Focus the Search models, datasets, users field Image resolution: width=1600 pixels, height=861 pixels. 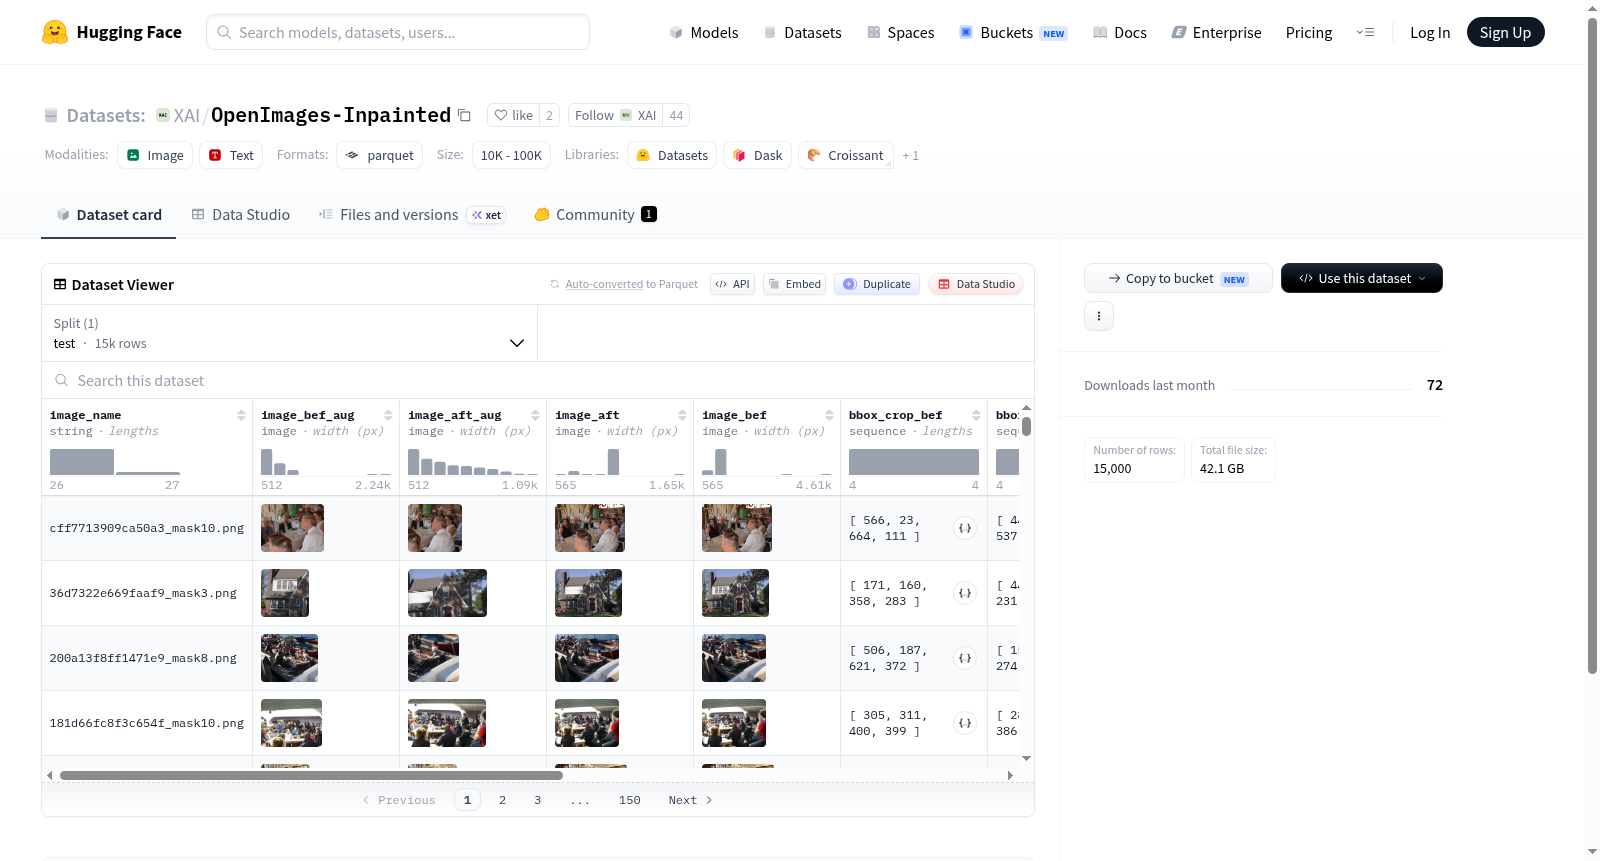coord(398,32)
